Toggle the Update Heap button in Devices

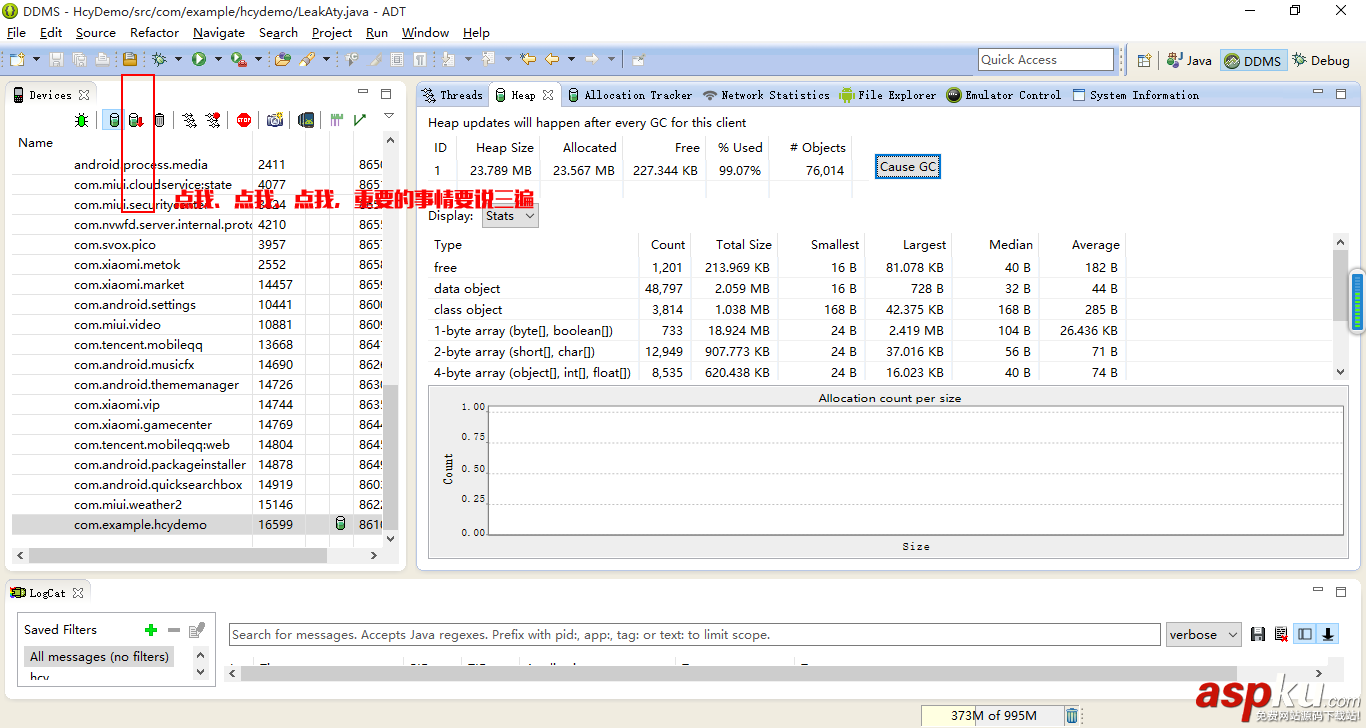(x=113, y=121)
